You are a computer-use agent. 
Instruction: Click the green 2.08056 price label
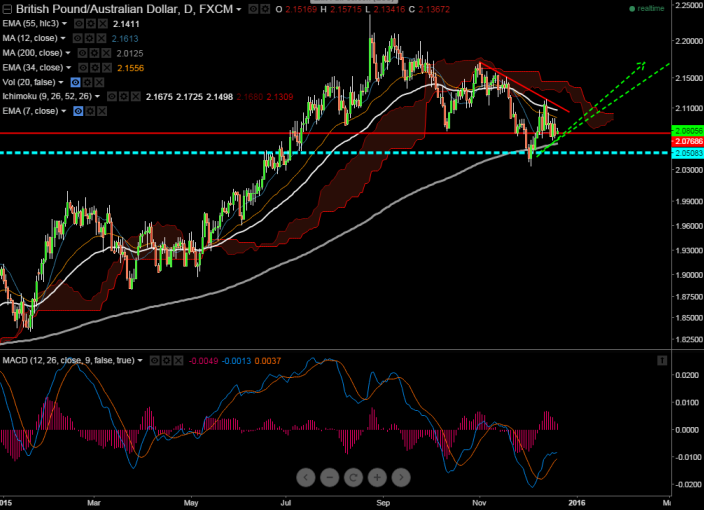[x=687, y=131]
